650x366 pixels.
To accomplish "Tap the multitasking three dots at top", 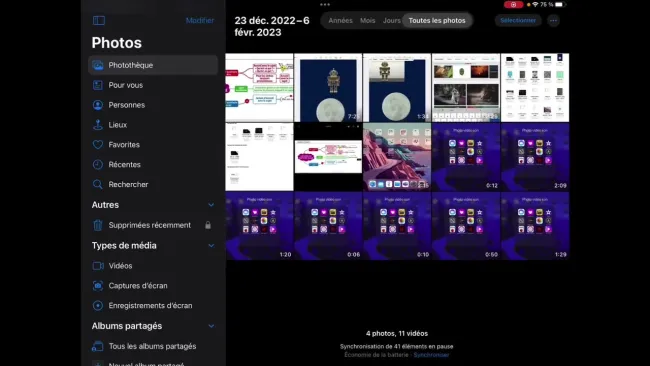I will pyautogui.click(x=325, y=5).
